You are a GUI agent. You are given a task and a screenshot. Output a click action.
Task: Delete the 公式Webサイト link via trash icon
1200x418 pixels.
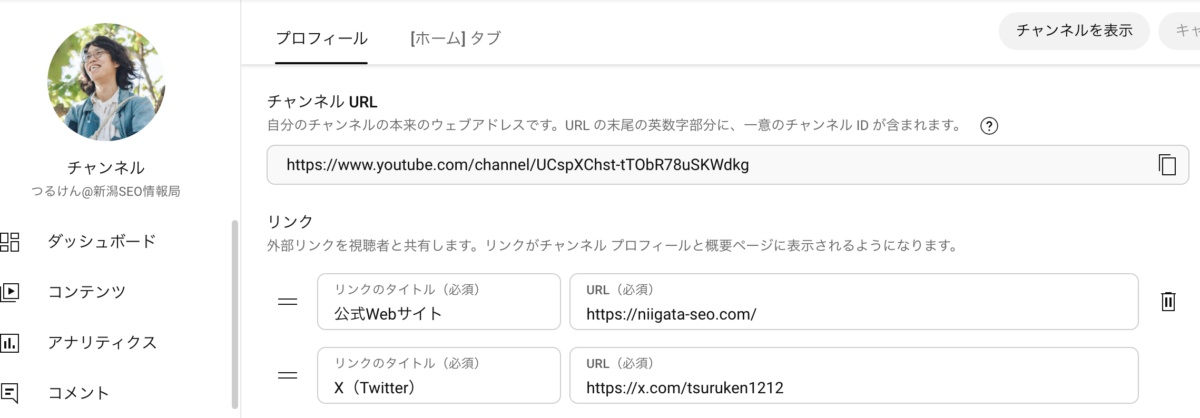click(x=1167, y=301)
